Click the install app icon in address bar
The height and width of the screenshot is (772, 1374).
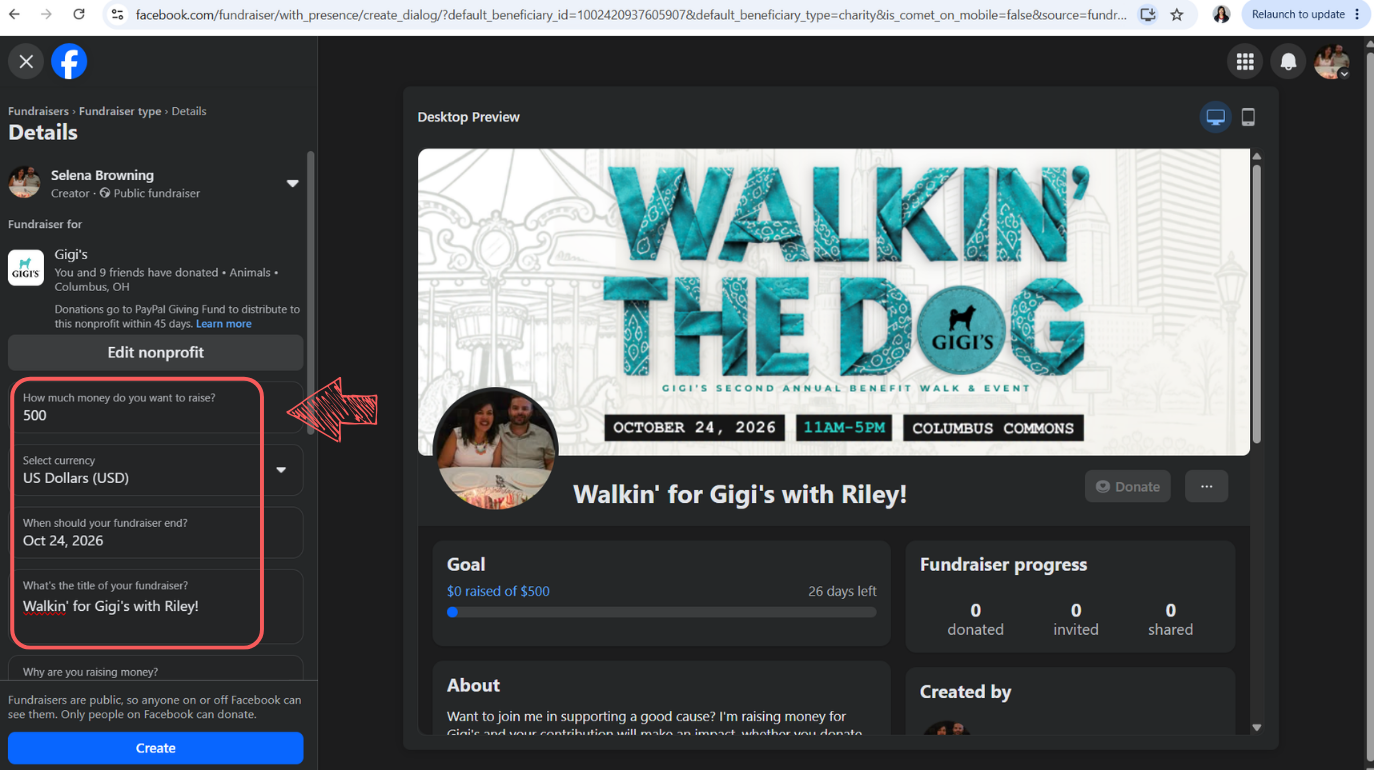(1148, 15)
